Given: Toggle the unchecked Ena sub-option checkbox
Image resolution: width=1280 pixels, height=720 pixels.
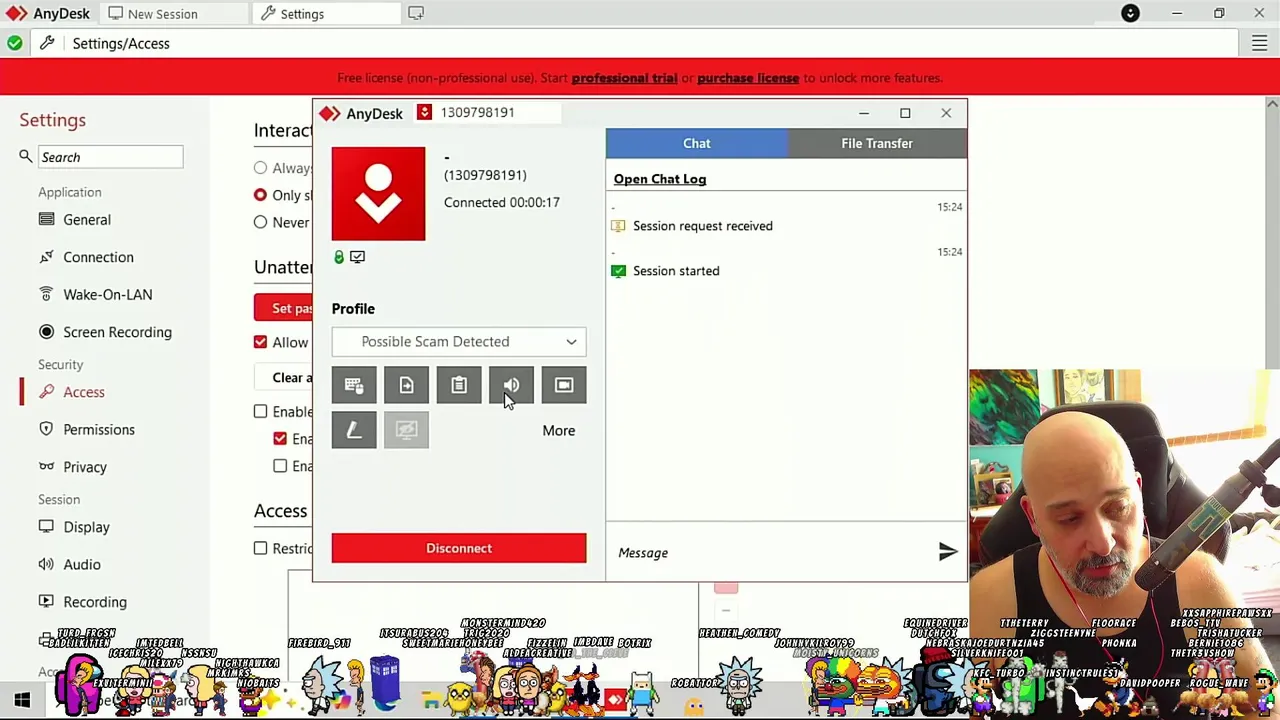Looking at the screenshot, I should 280,466.
